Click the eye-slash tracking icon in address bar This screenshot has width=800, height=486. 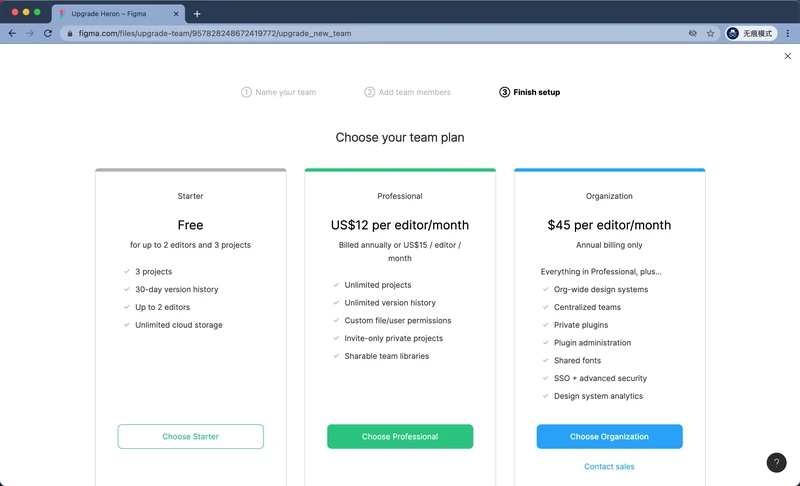tap(692, 33)
